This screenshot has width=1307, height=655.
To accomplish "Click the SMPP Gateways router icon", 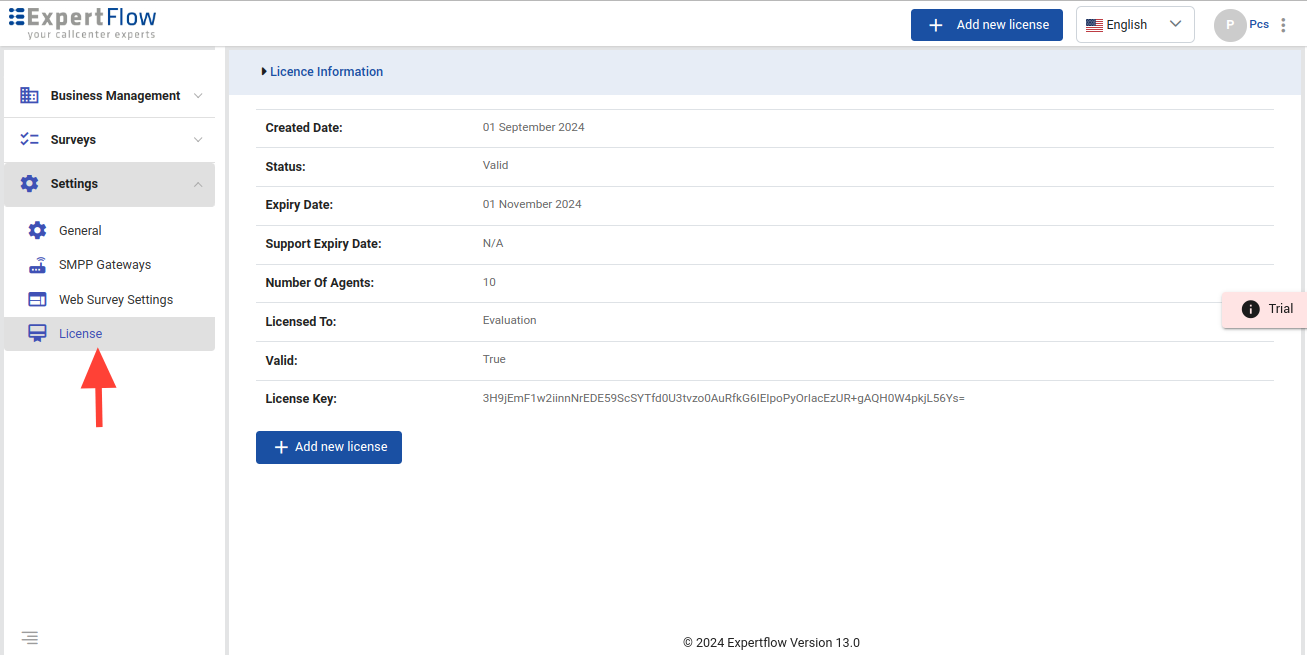I will pyautogui.click(x=37, y=265).
